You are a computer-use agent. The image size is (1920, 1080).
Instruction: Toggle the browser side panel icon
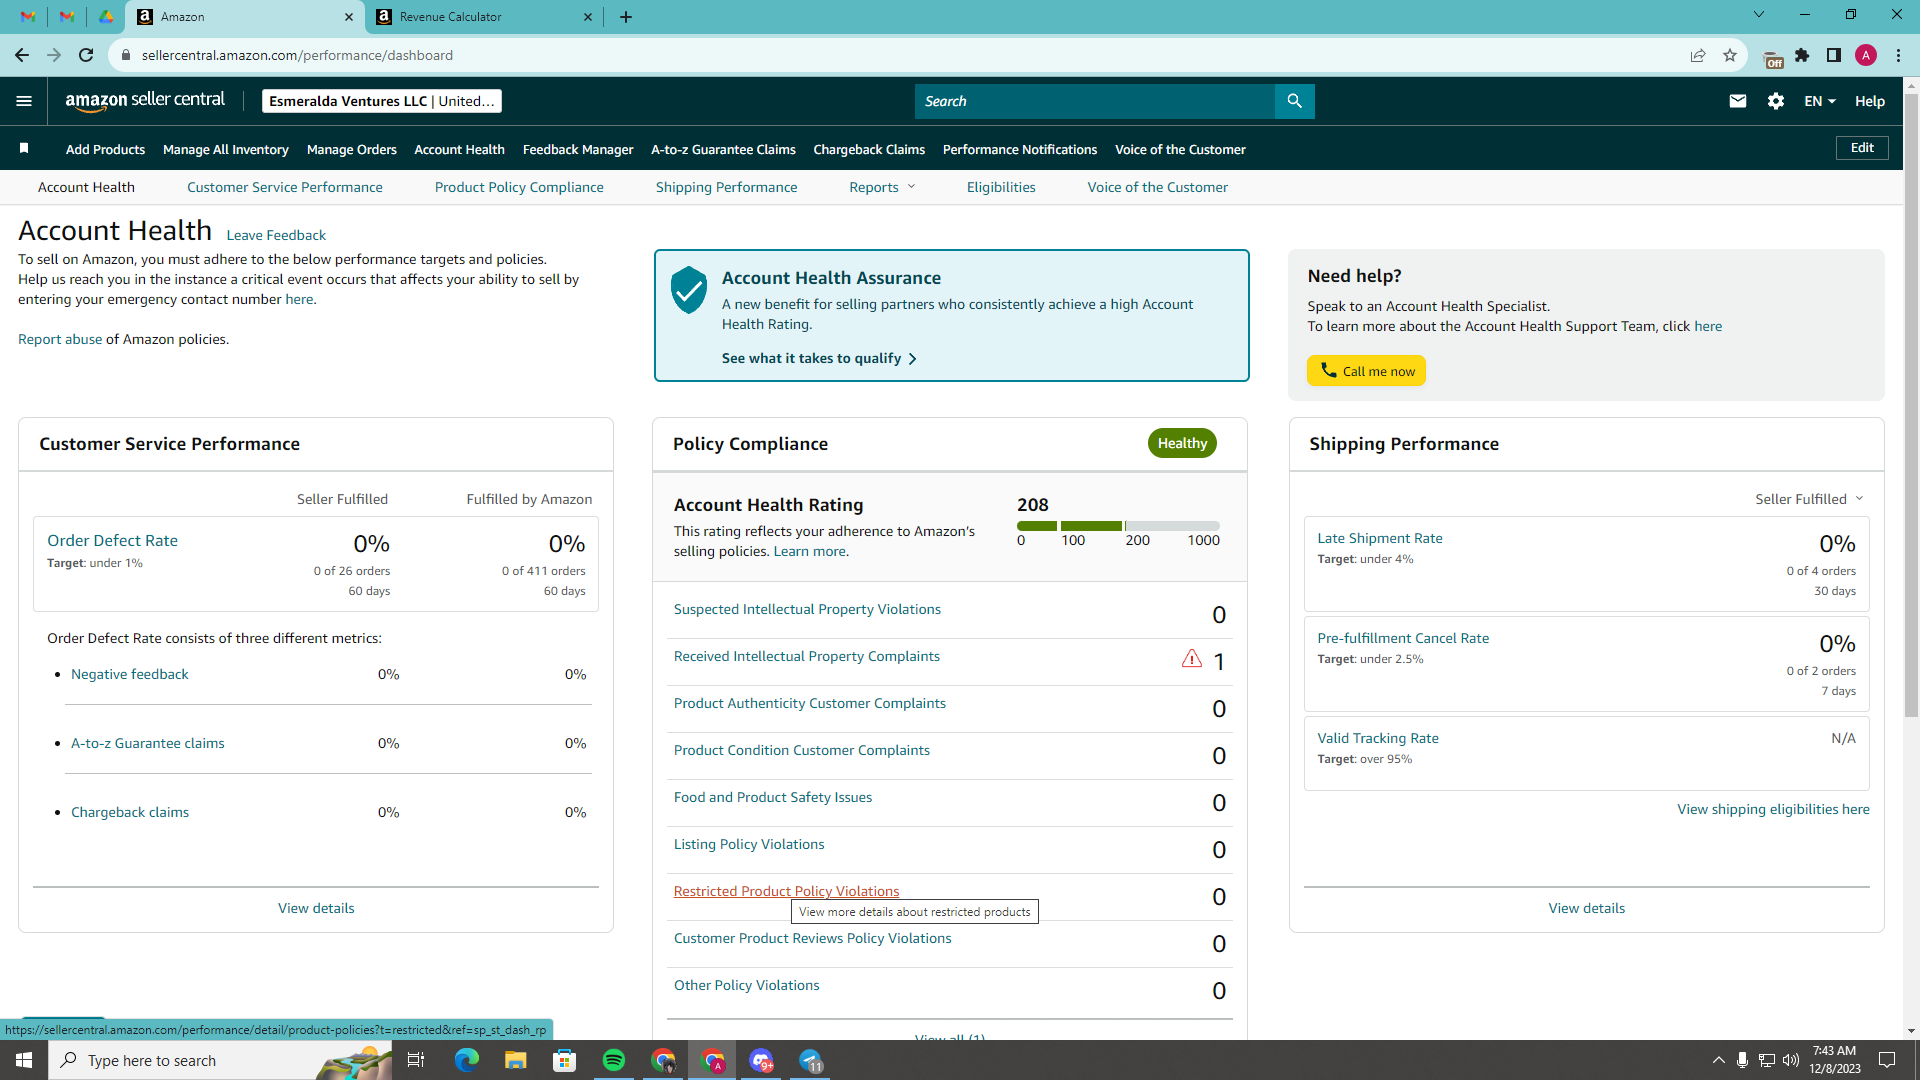pyautogui.click(x=1834, y=55)
